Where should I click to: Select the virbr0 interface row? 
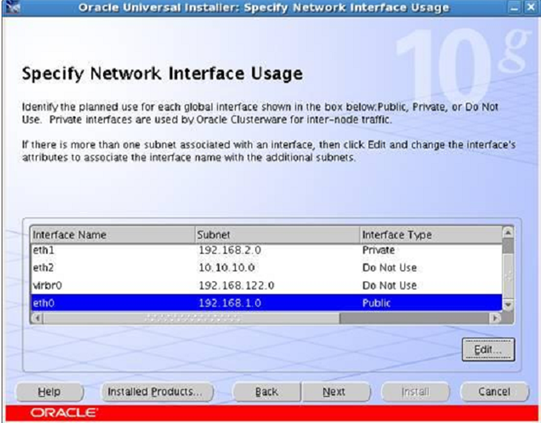pyautogui.click(x=266, y=285)
